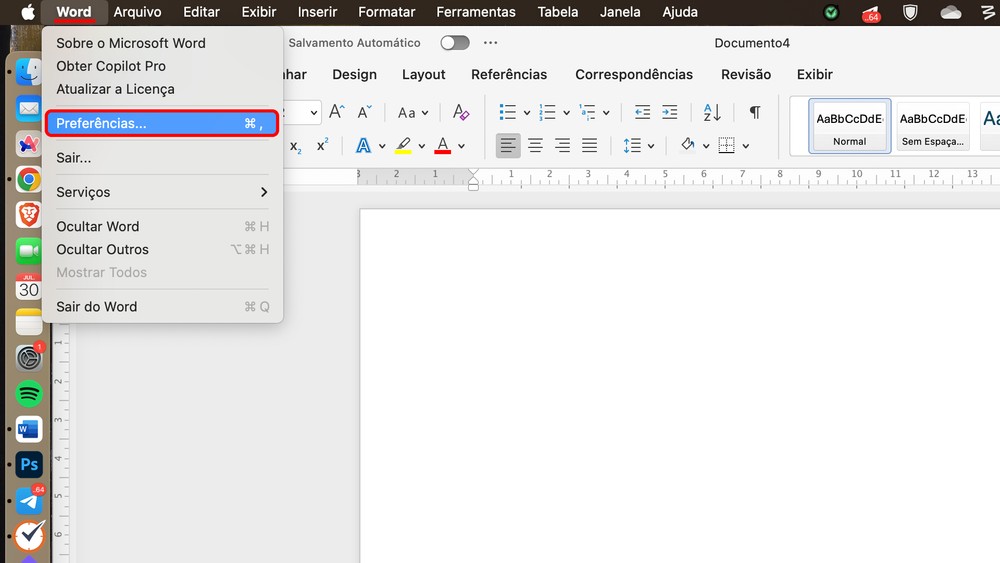Center-align the text
Image resolution: width=1000 pixels, height=563 pixels.
pos(536,146)
